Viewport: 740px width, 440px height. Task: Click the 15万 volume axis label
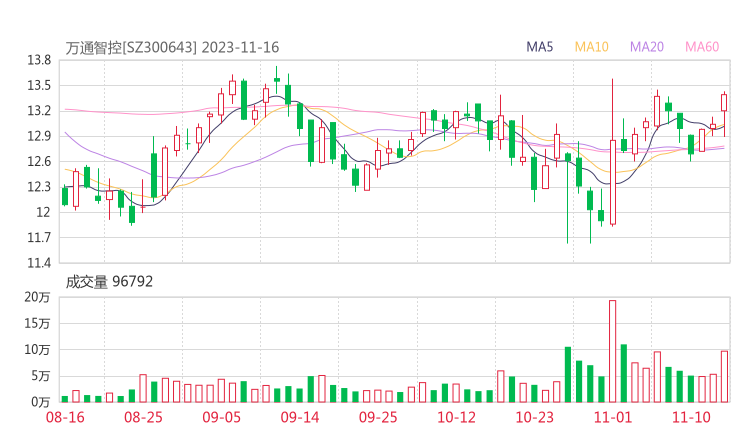pyautogui.click(x=37, y=323)
